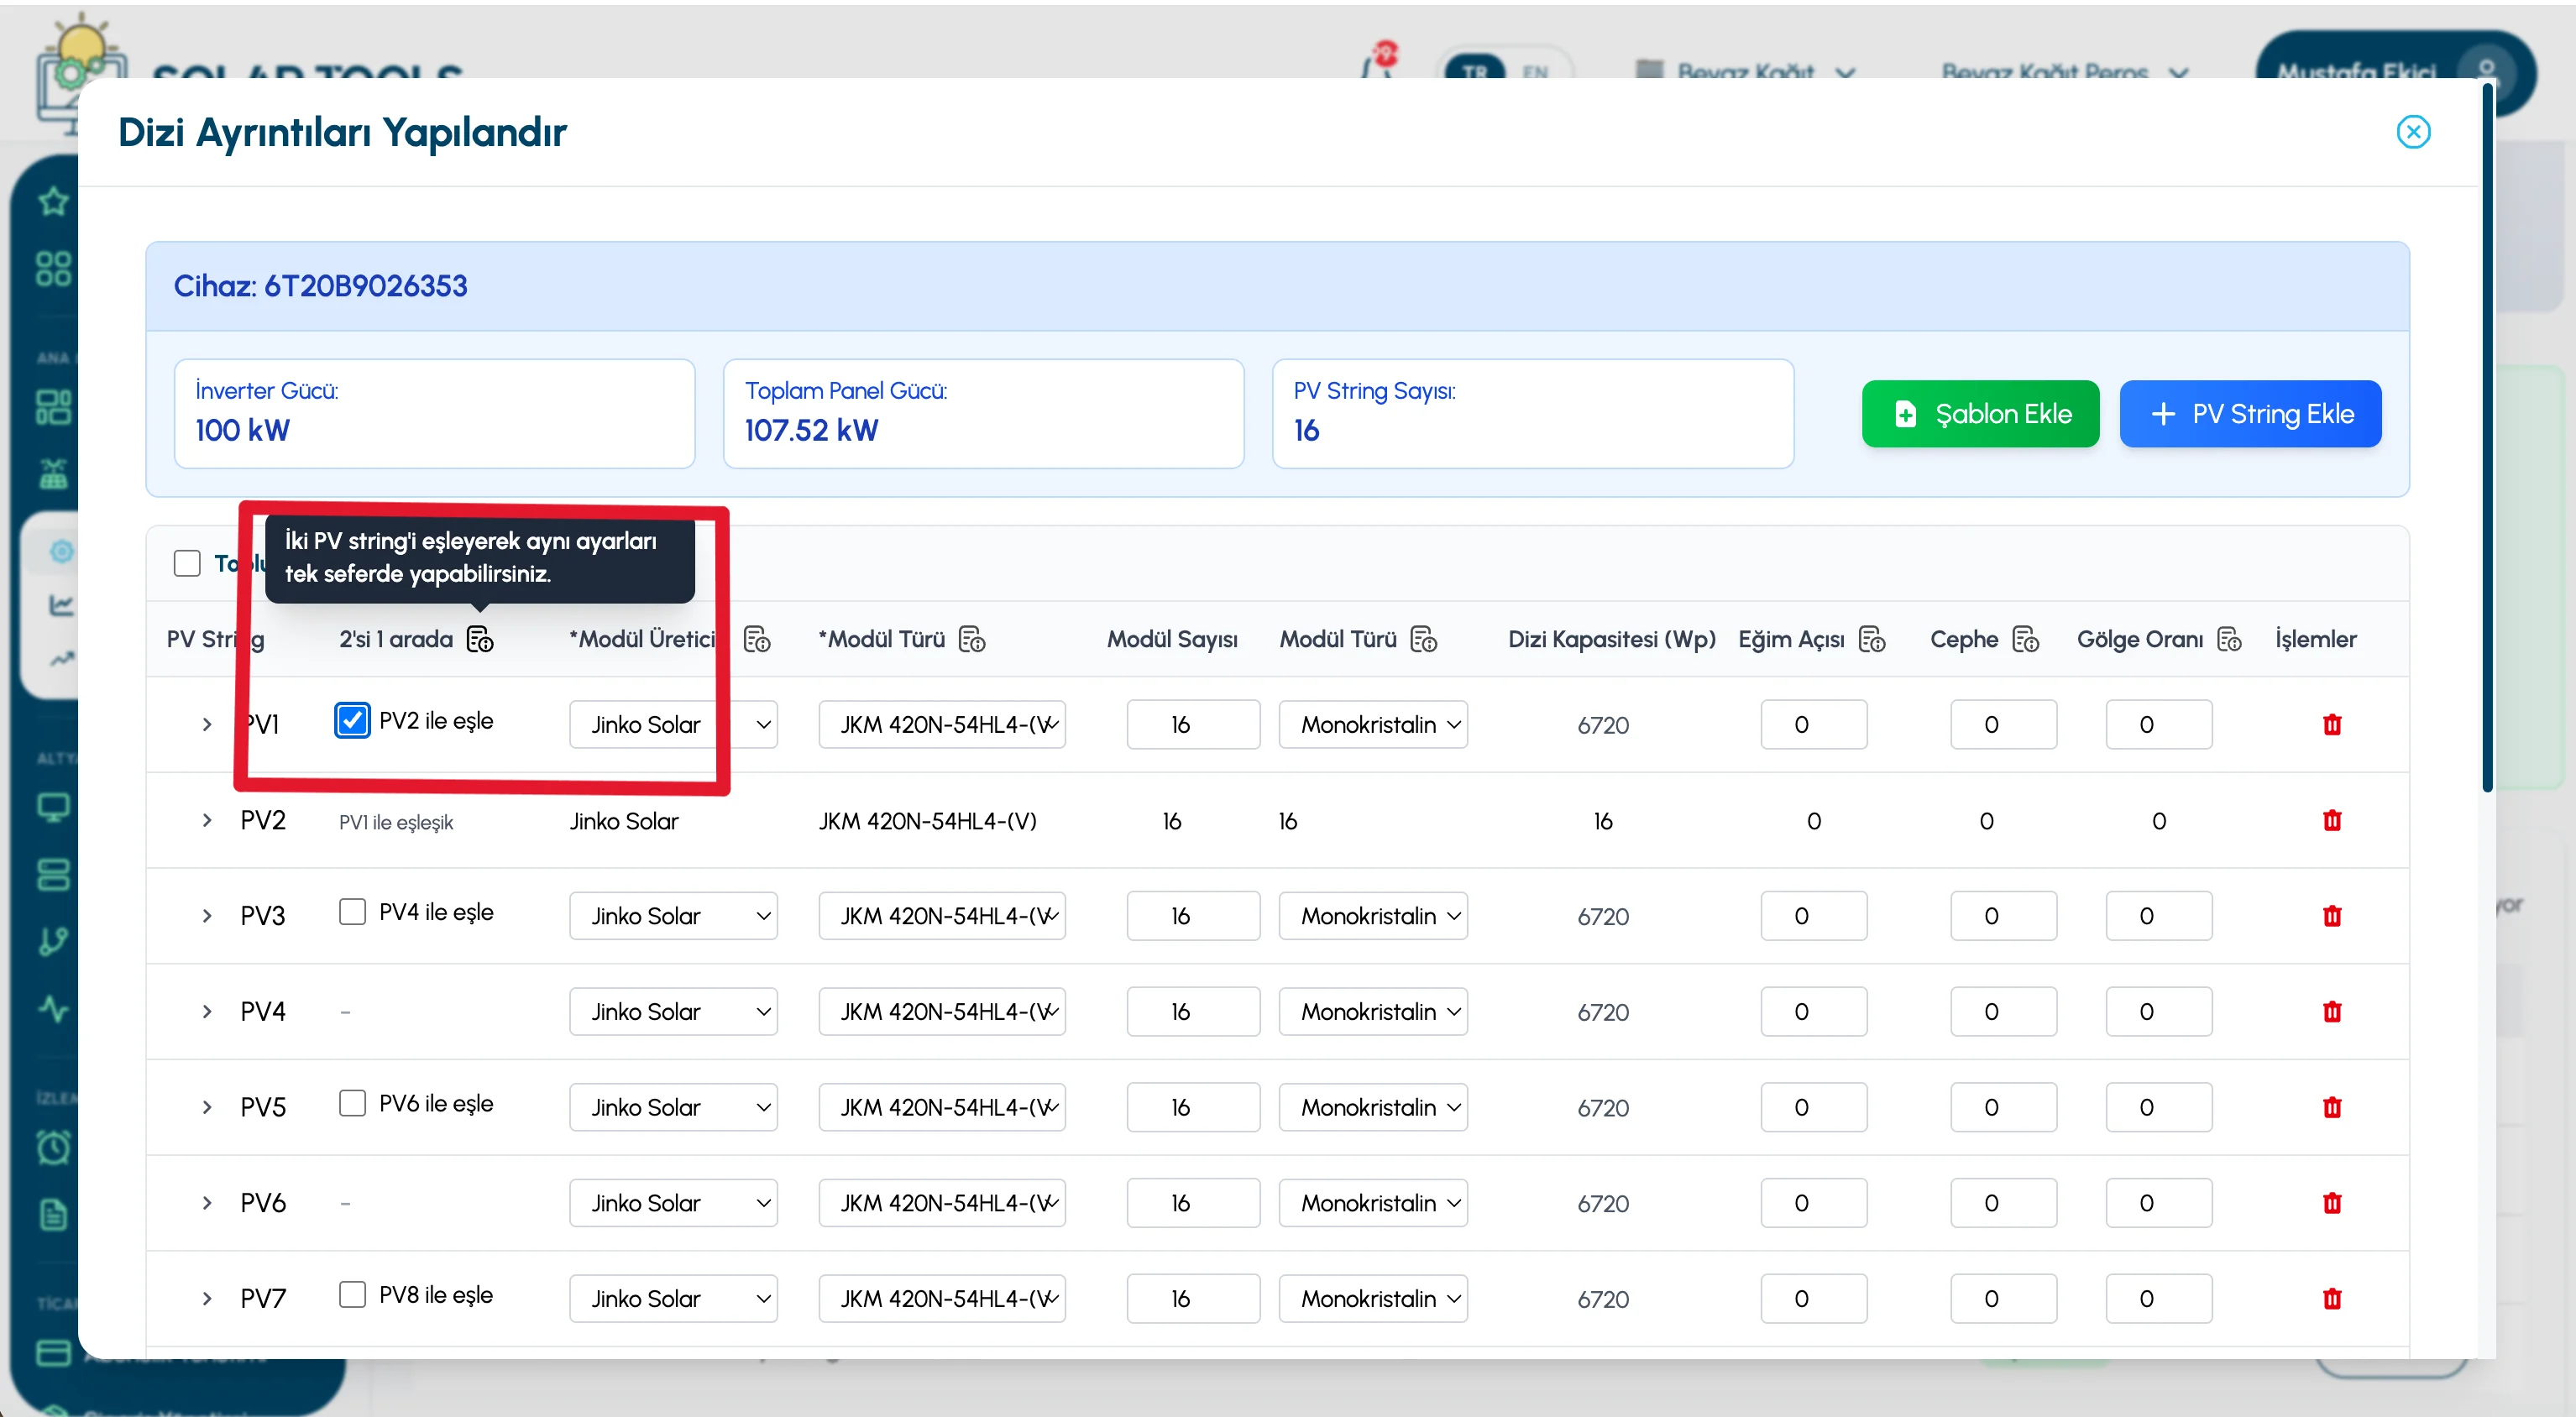Image resolution: width=2576 pixels, height=1417 pixels.
Task: Check the PV6 ile eşle checkbox
Action: click(x=352, y=1103)
